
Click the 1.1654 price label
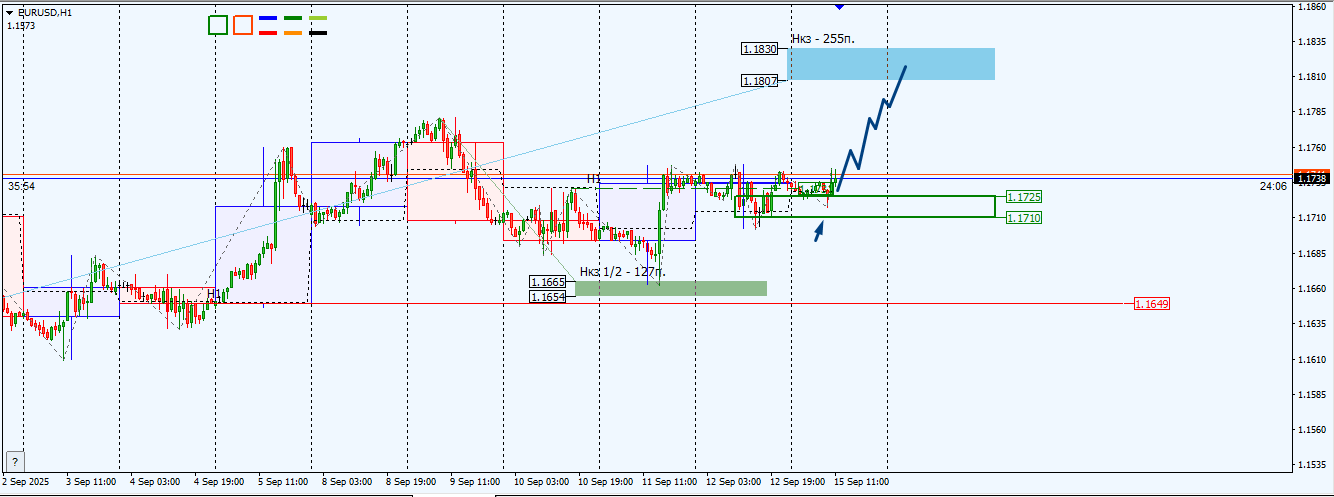(x=547, y=297)
